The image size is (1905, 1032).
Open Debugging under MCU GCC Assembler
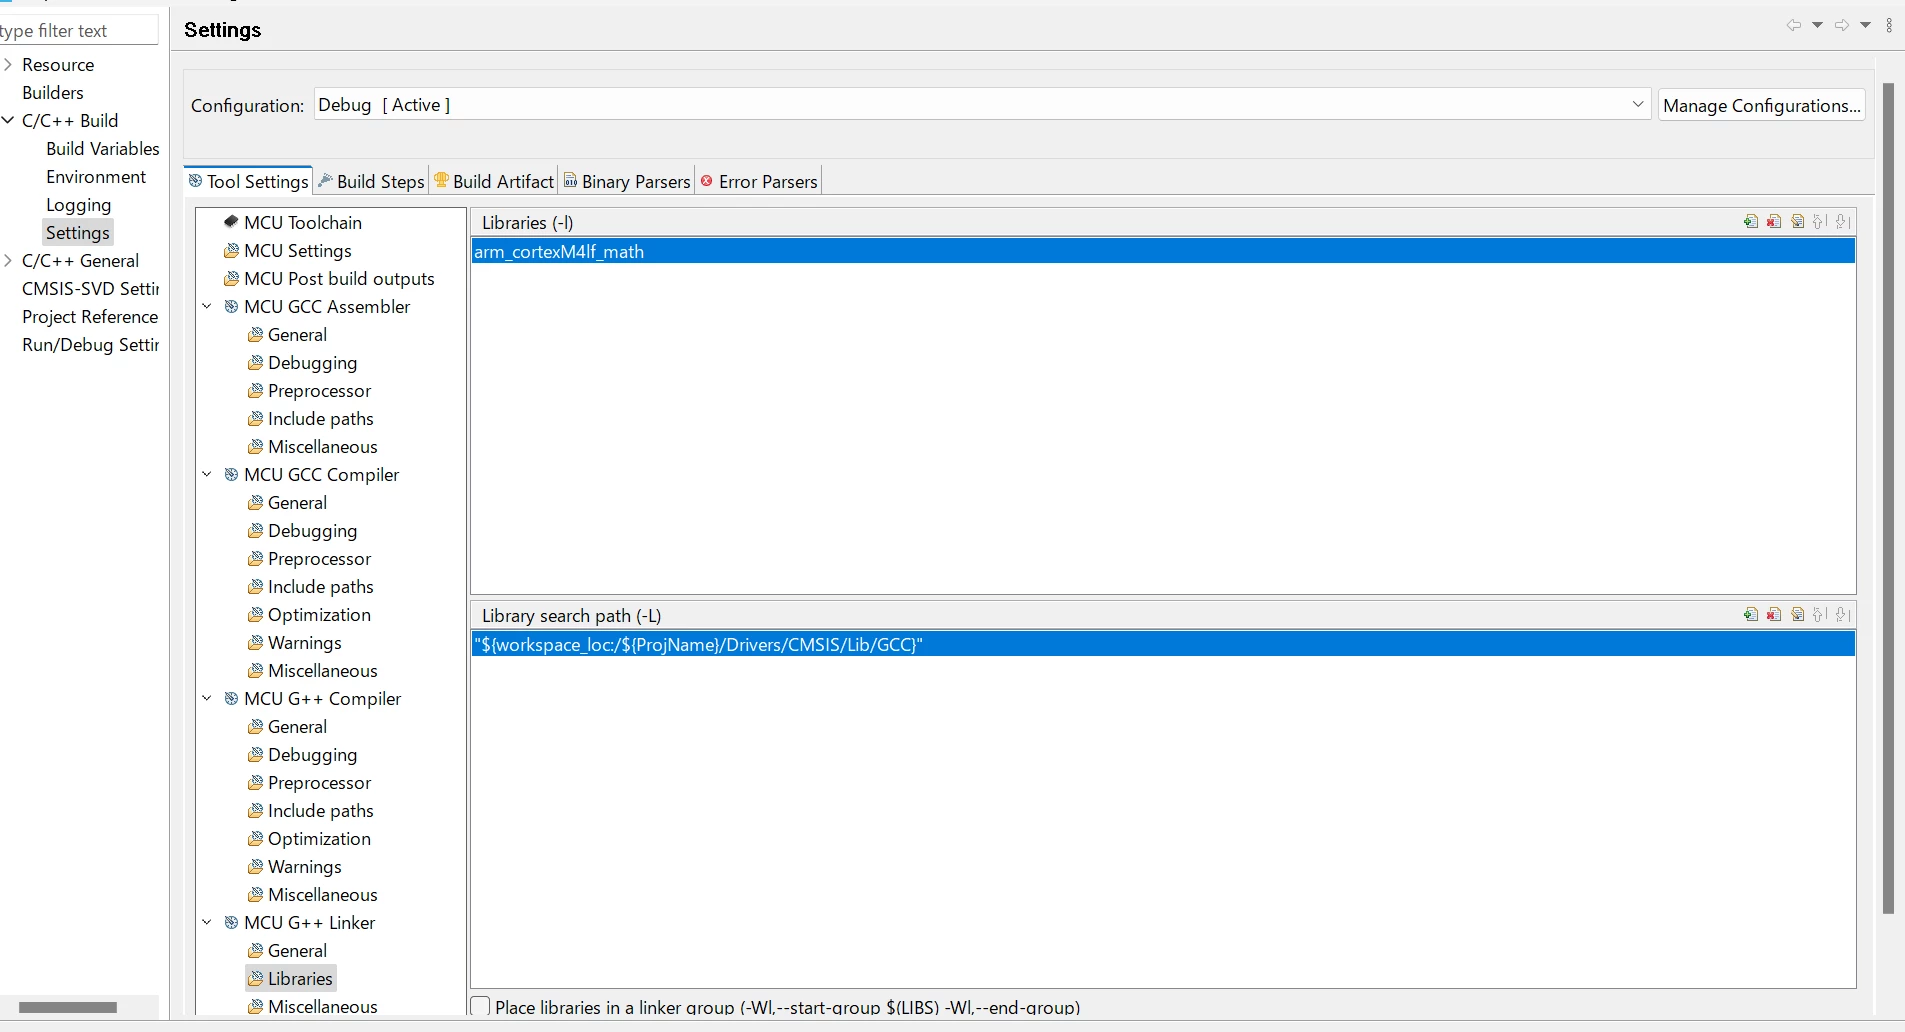[x=312, y=363]
